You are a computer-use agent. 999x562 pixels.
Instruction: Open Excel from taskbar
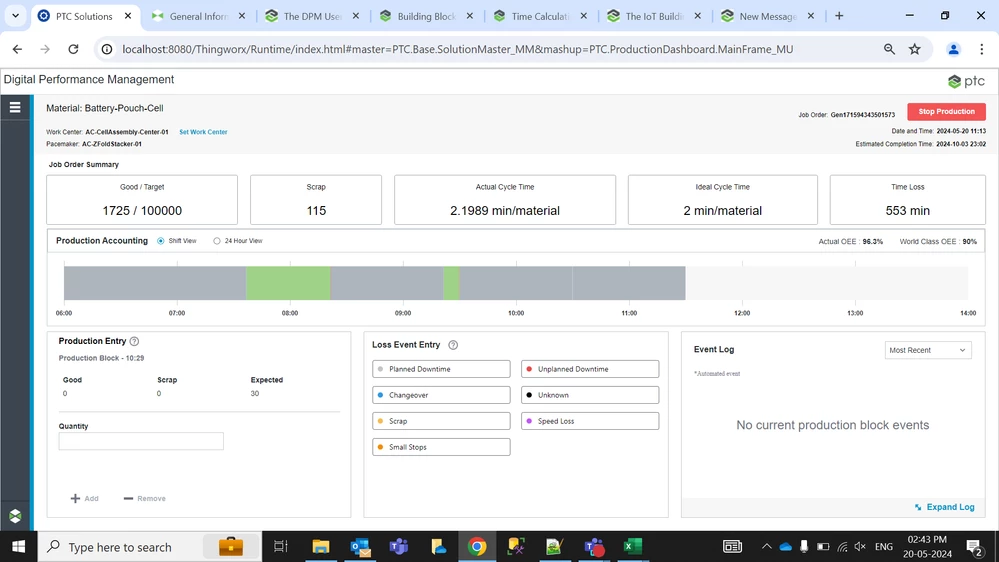tap(632, 547)
